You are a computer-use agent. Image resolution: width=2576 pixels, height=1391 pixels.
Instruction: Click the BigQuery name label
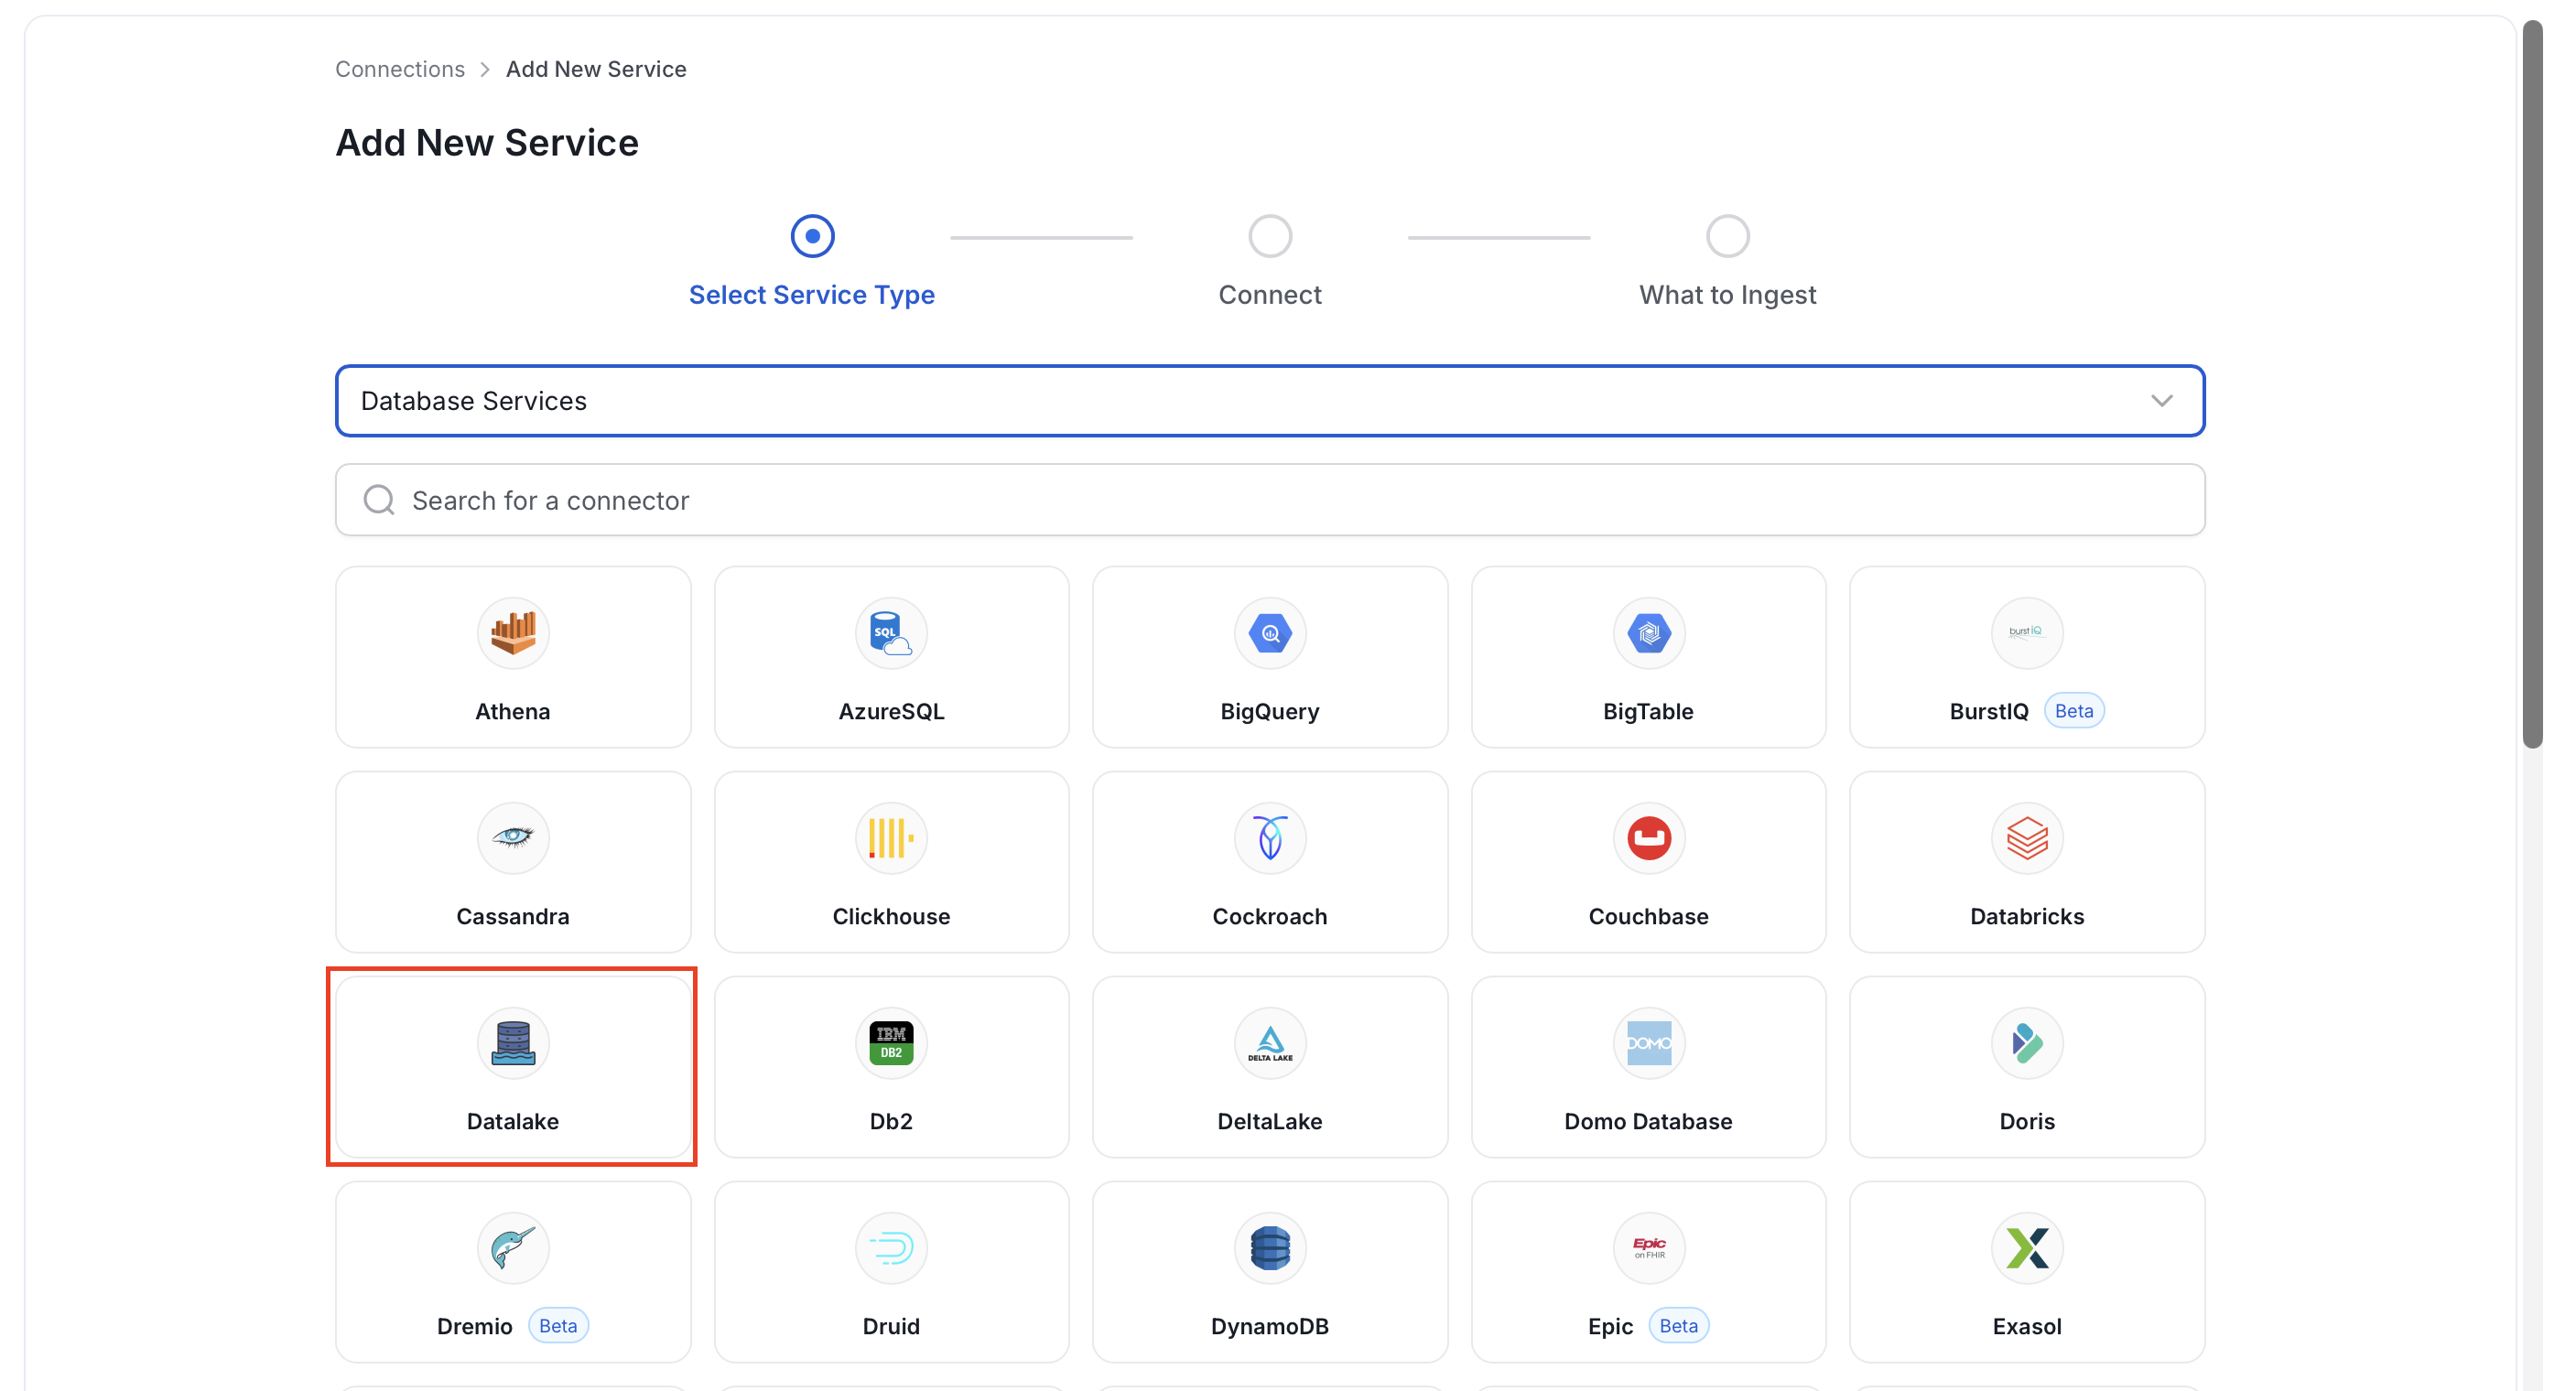1270,711
